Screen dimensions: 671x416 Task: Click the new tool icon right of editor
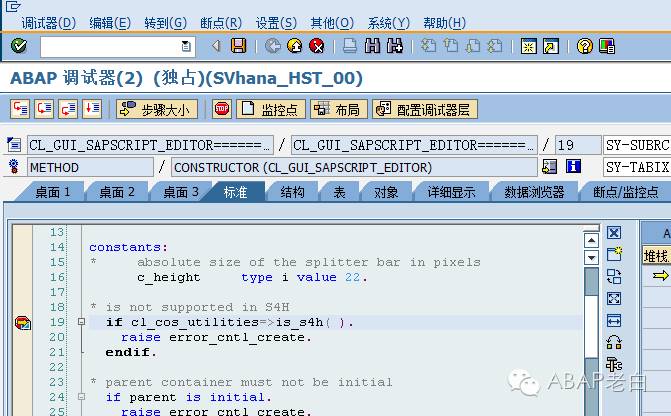pos(614,254)
